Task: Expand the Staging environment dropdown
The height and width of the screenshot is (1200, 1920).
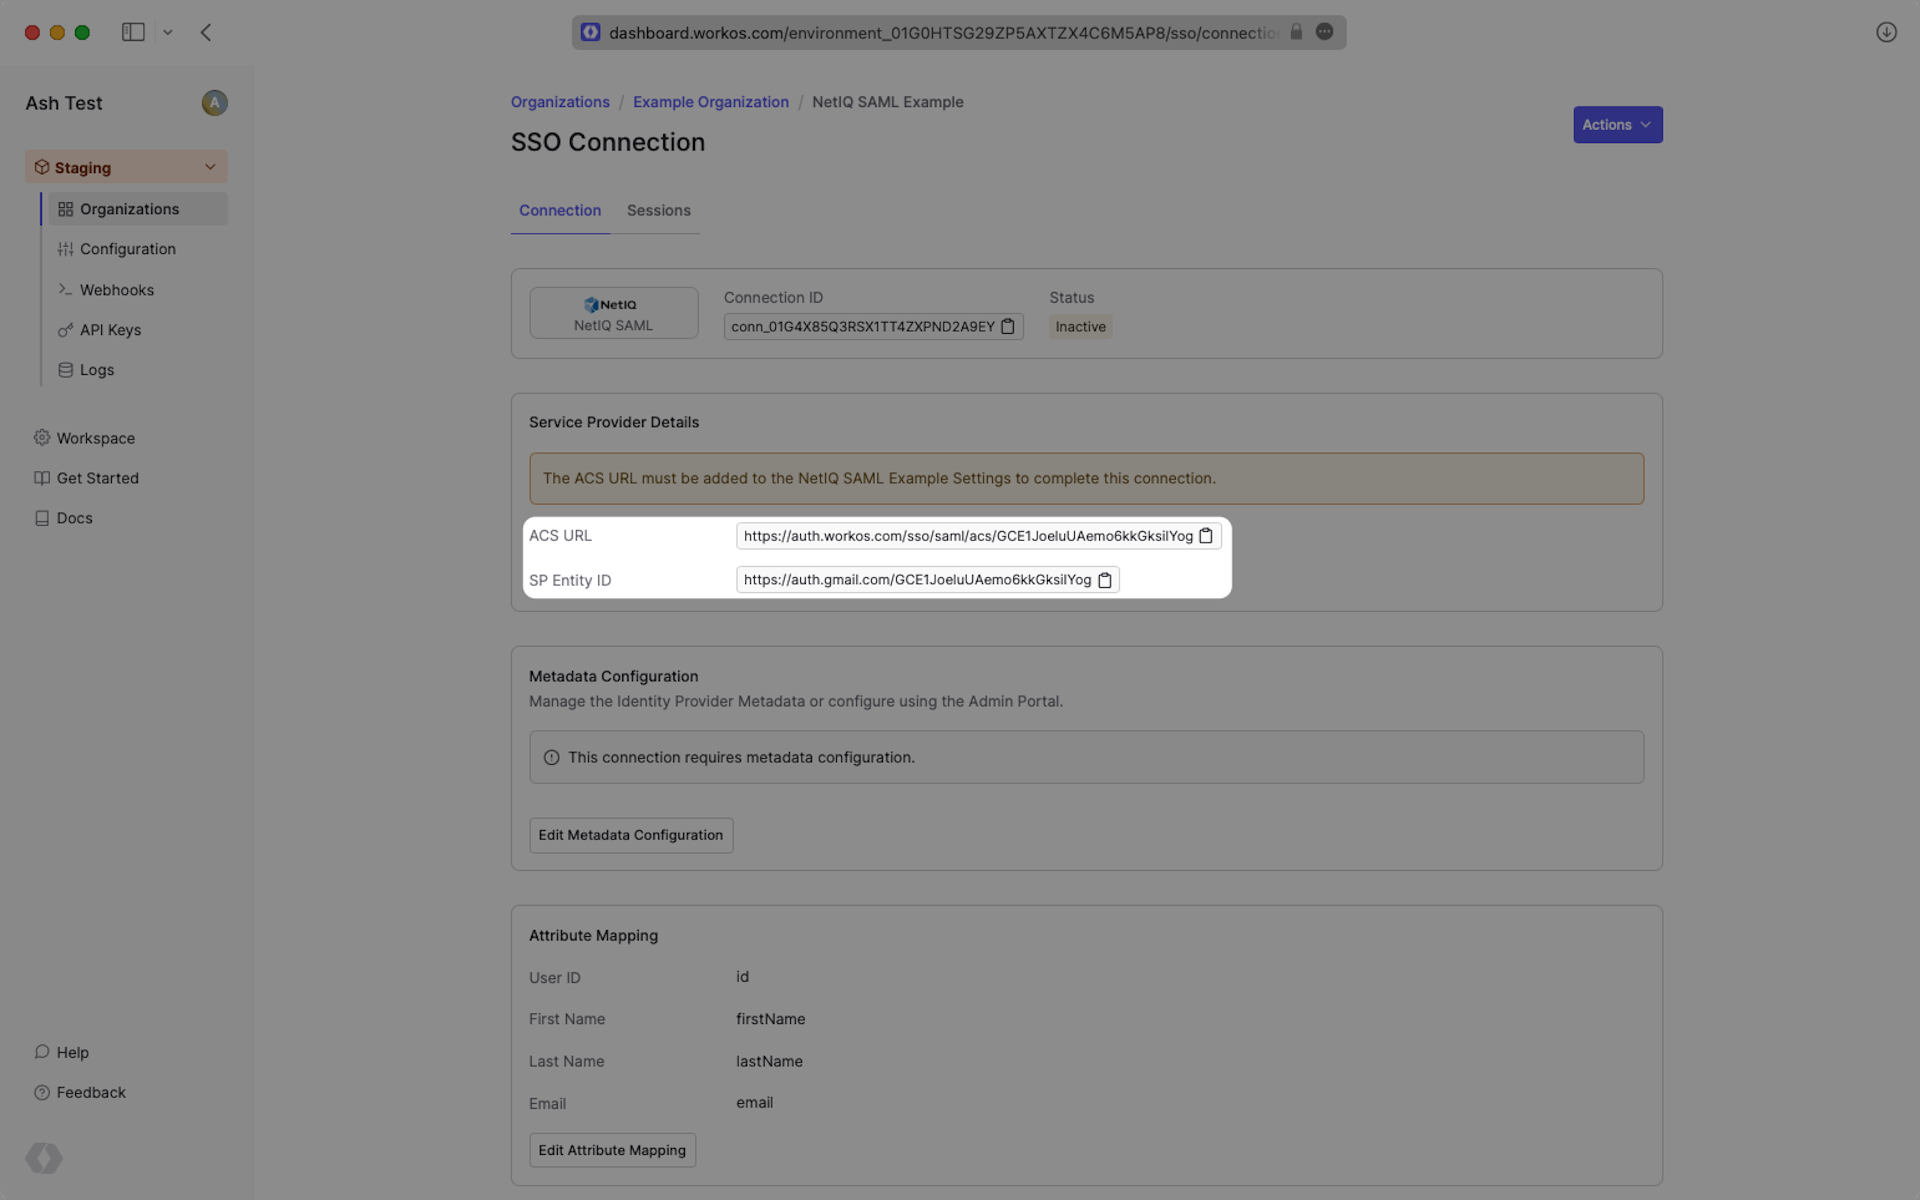Action: click(x=126, y=167)
